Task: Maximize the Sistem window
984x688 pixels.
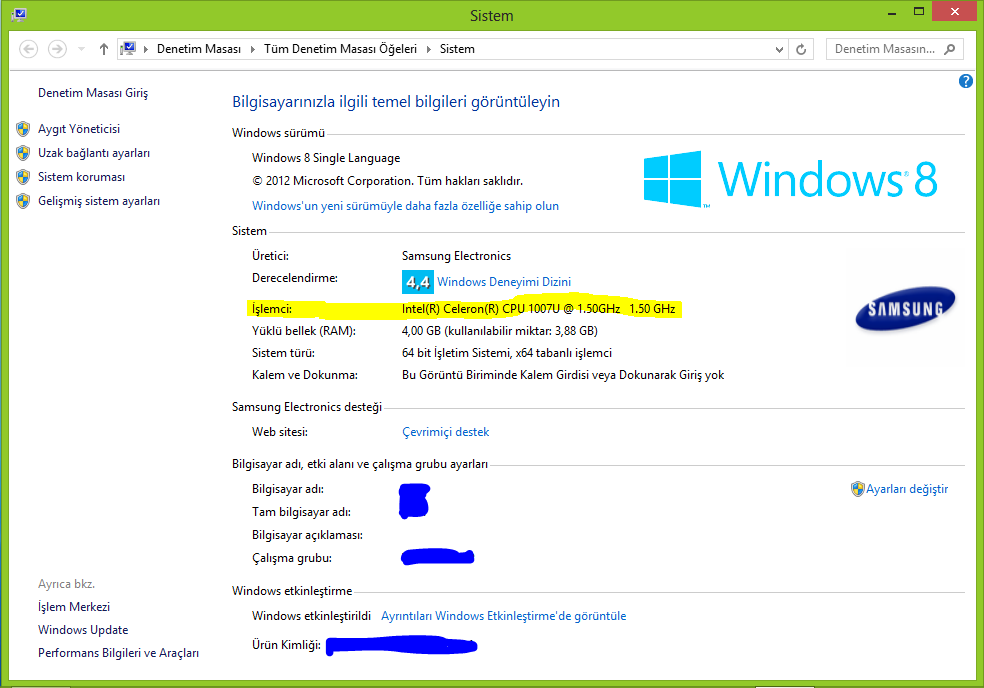Action: click(919, 12)
